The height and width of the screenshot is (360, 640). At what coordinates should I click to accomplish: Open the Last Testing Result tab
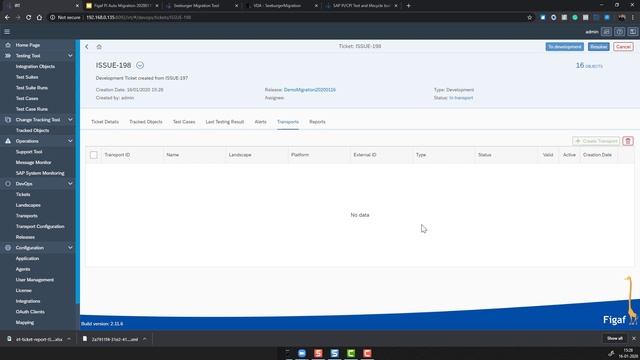224,122
